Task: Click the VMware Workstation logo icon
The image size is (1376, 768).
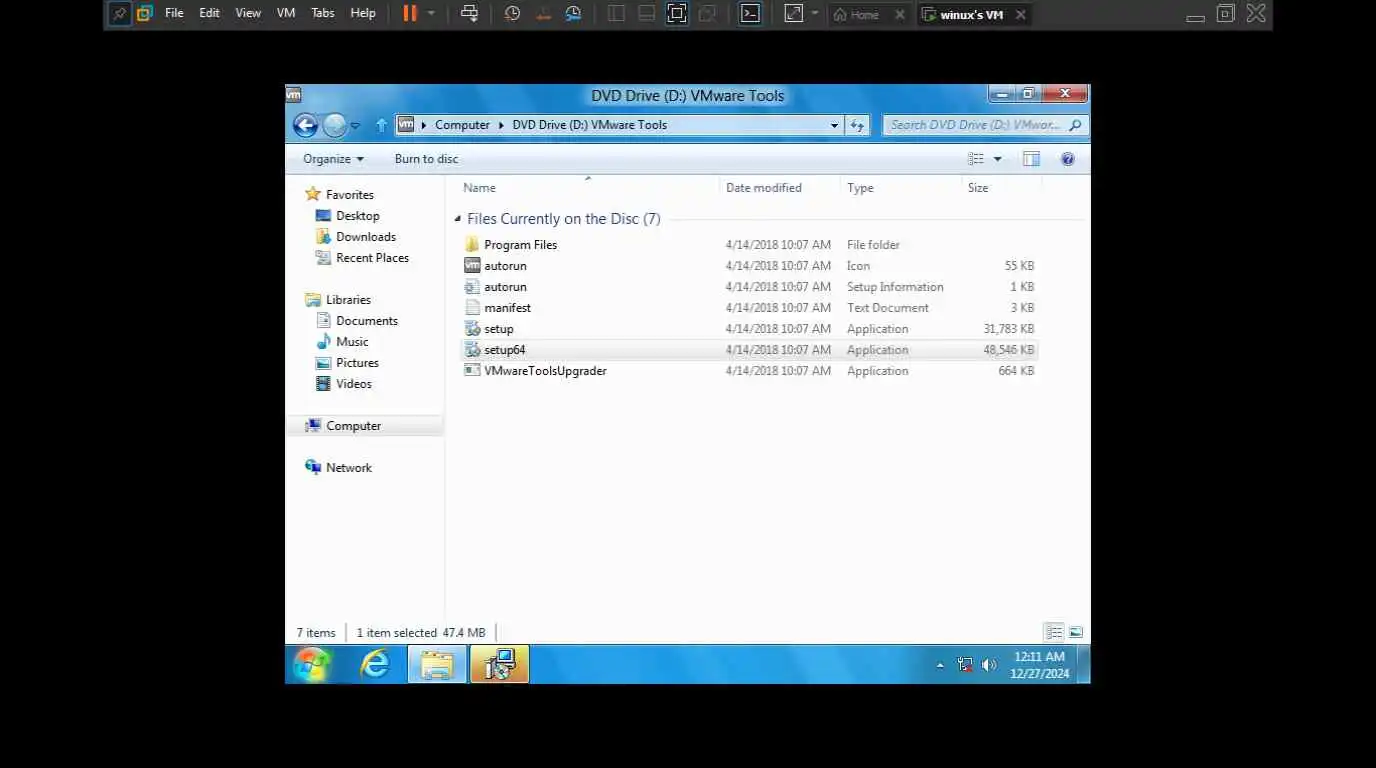Action: point(145,14)
